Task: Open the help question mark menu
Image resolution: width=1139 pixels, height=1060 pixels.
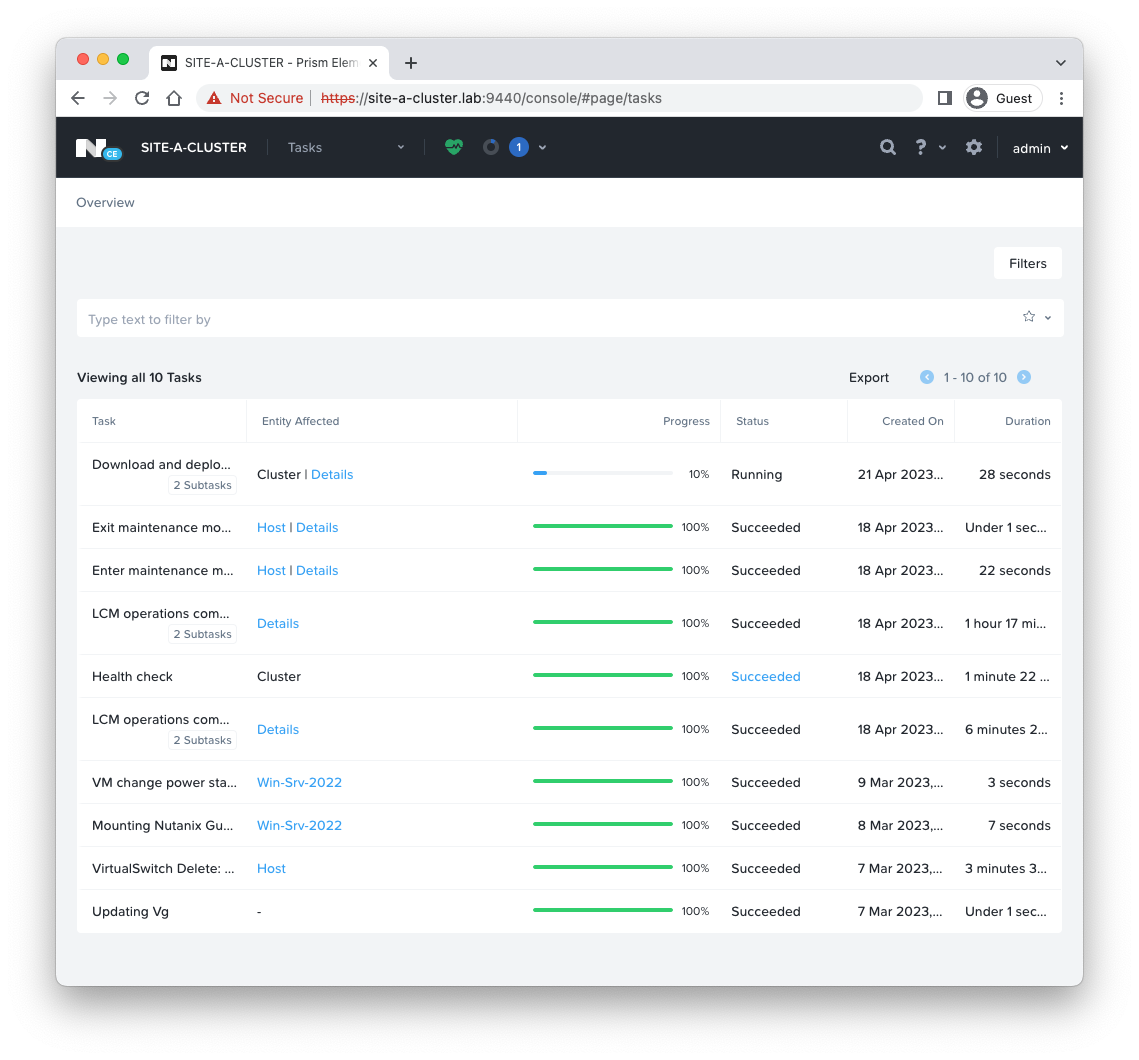Action: [x=921, y=147]
